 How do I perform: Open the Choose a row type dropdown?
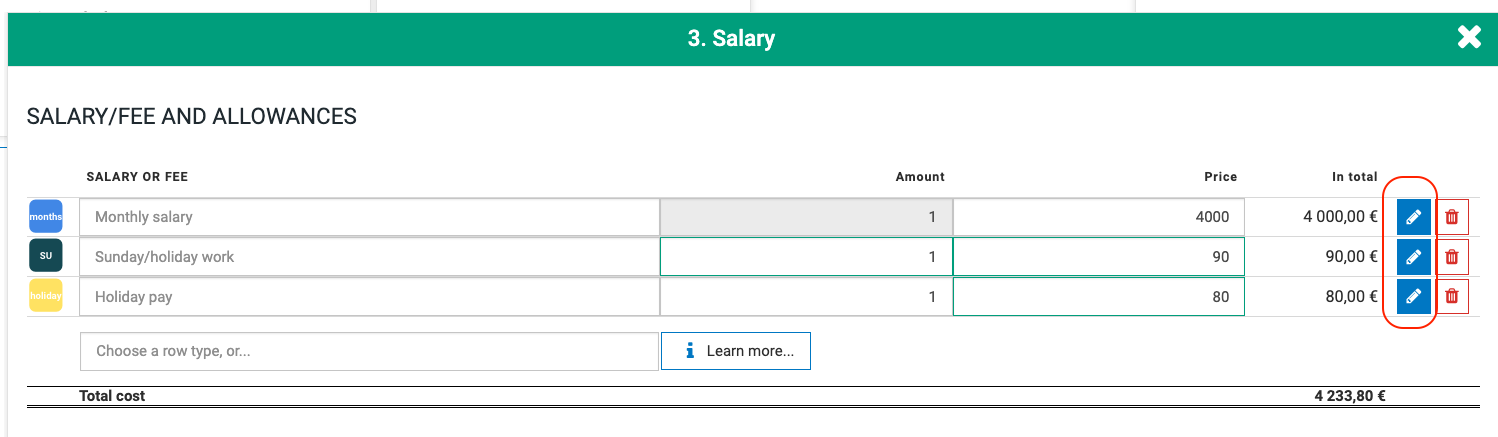click(x=369, y=351)
